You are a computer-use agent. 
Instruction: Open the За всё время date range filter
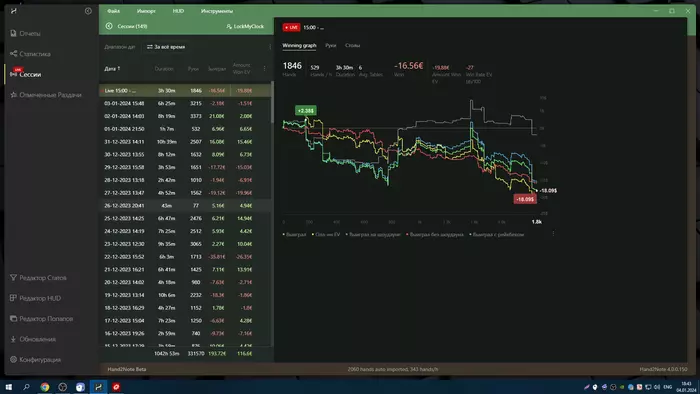(x=166, y=47)
